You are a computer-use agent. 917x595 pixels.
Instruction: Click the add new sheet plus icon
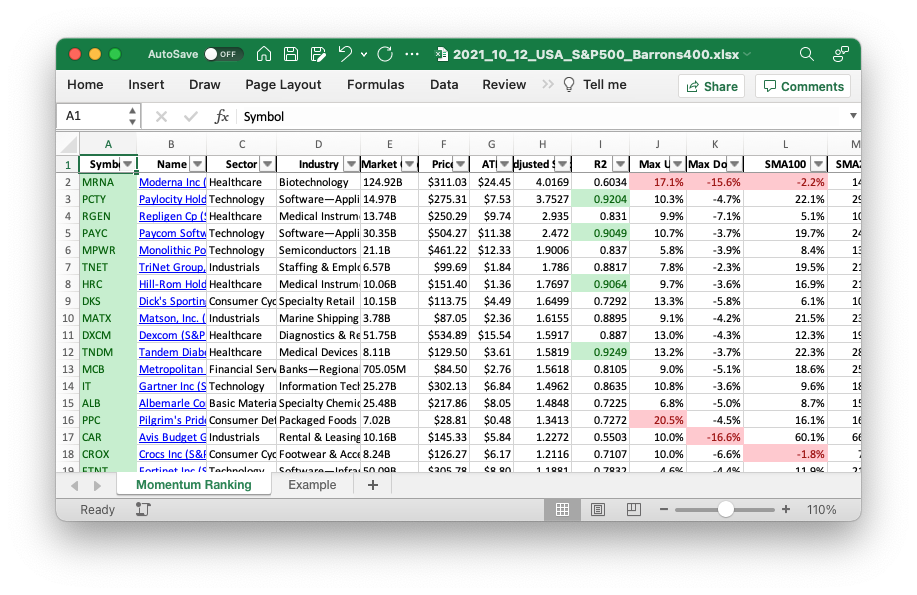pos(373,485)
